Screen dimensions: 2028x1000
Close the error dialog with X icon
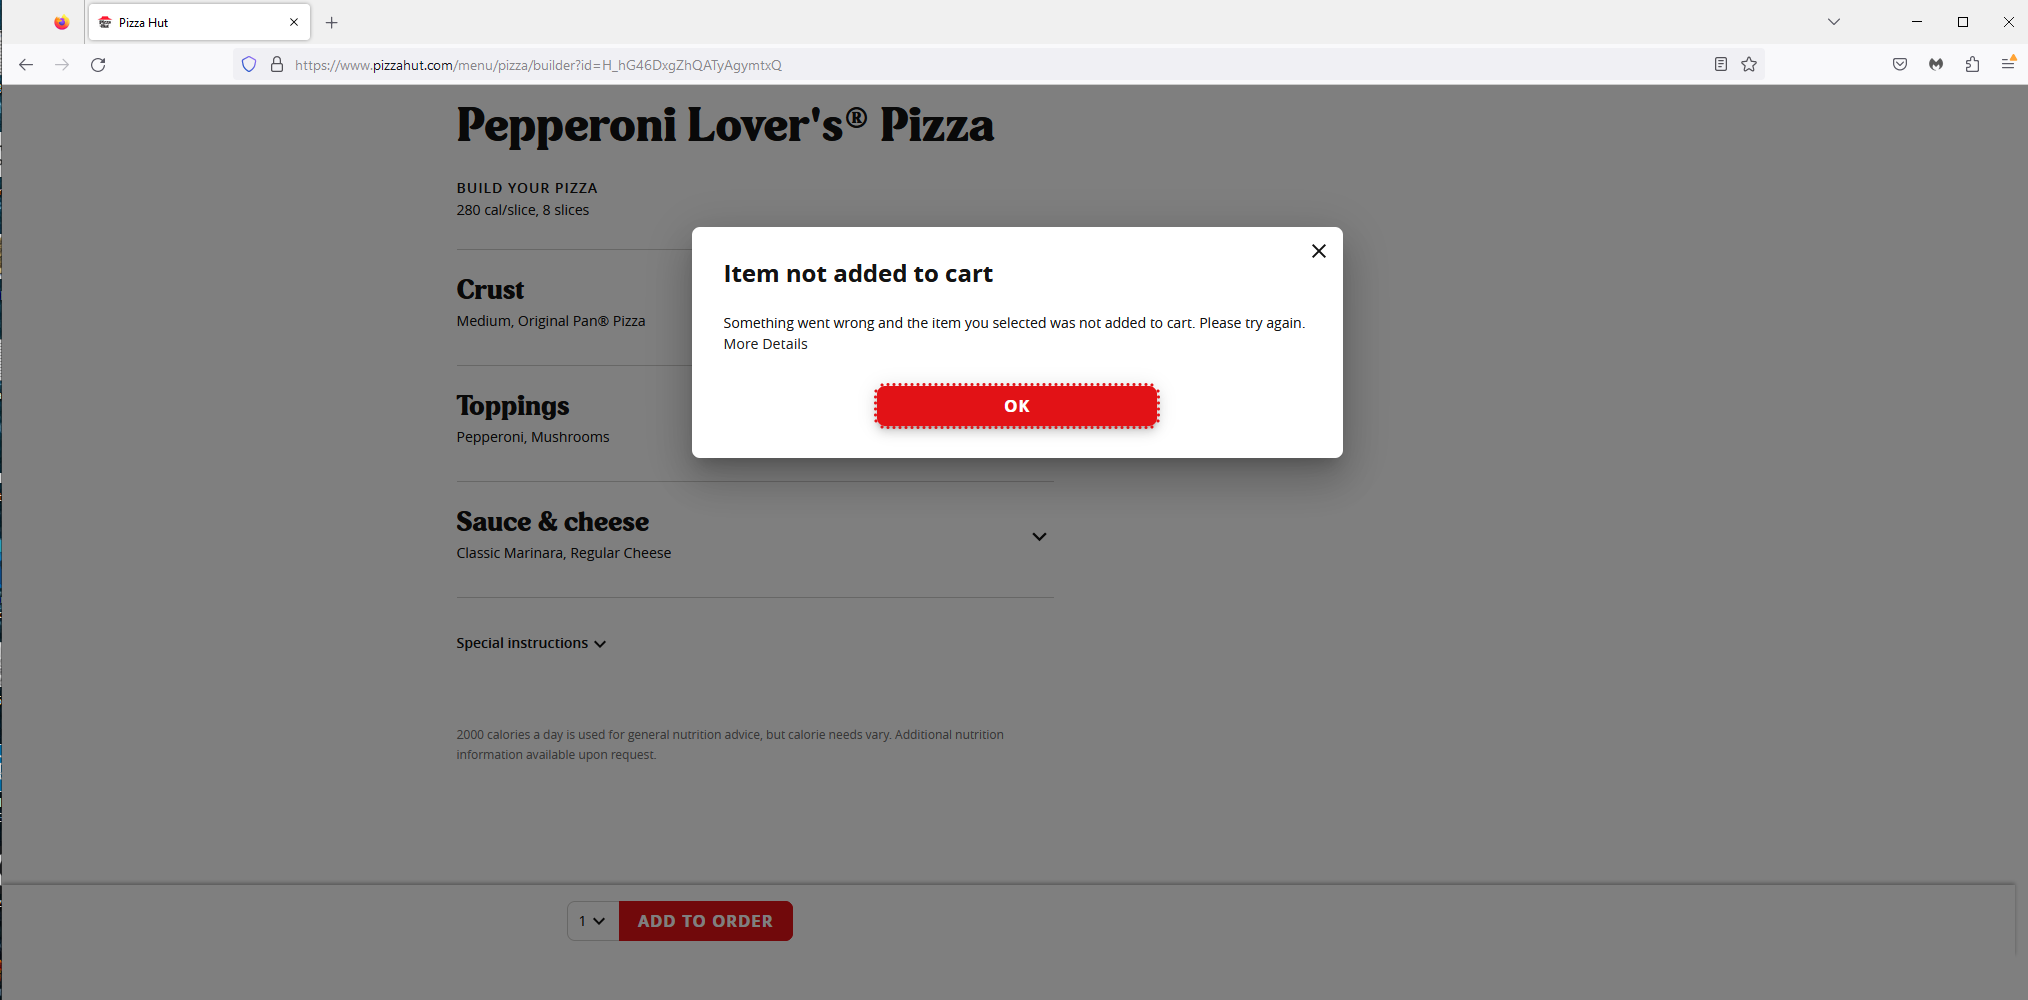coord(1318,251)
